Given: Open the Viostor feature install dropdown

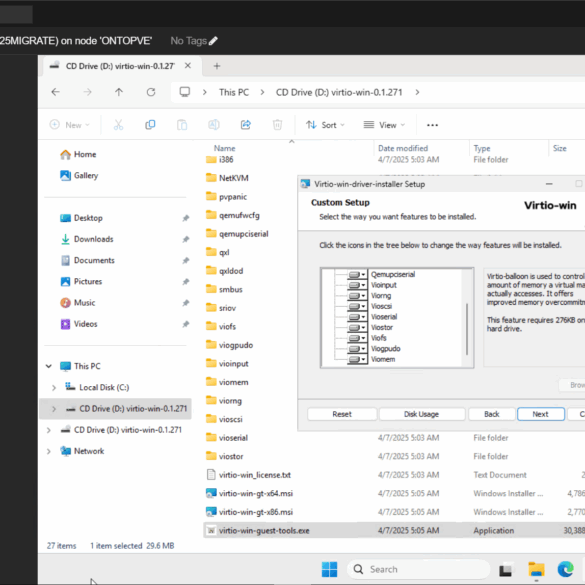Looking at the screenshot, I should coord(357,328).
